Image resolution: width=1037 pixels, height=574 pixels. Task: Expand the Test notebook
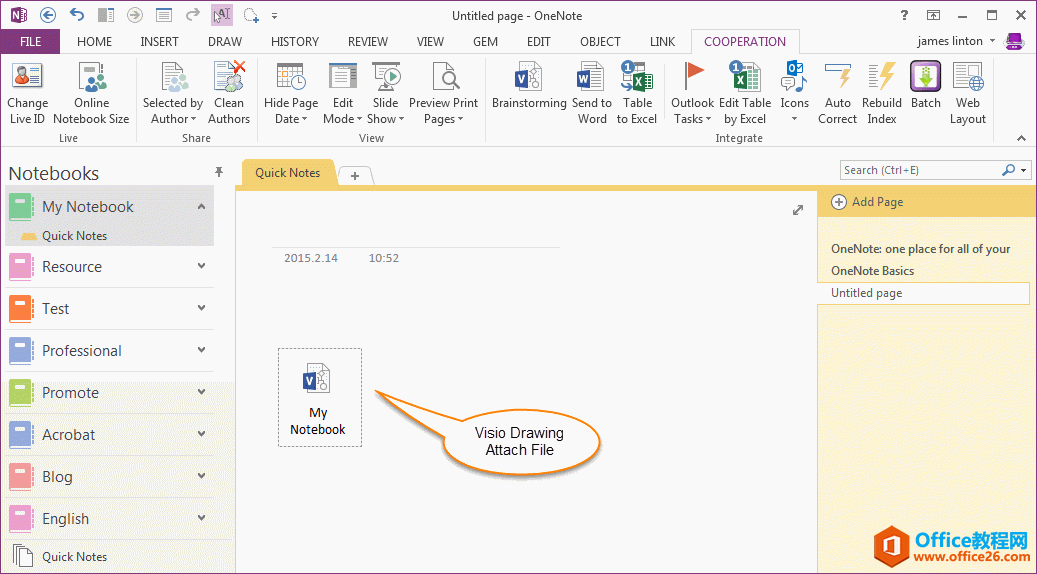(202, 308)
